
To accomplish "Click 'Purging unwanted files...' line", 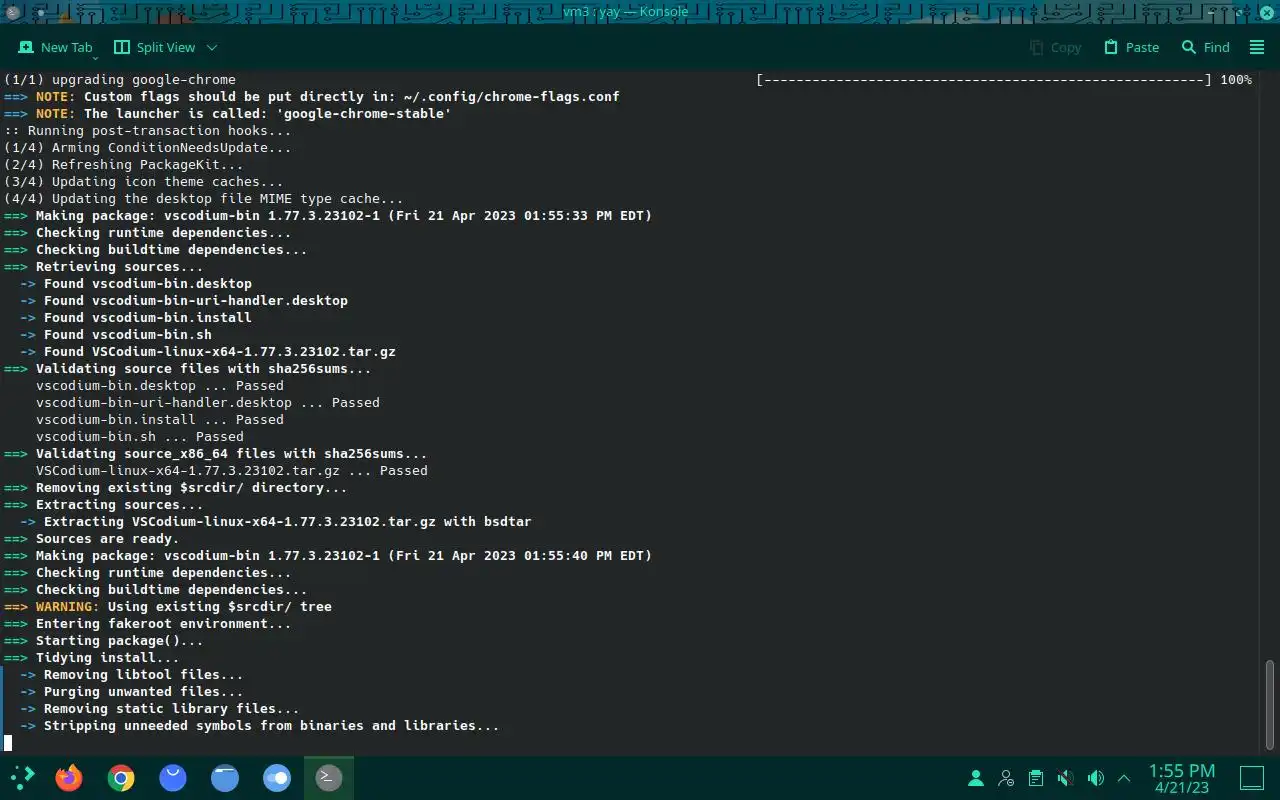I will pos(131,692).
